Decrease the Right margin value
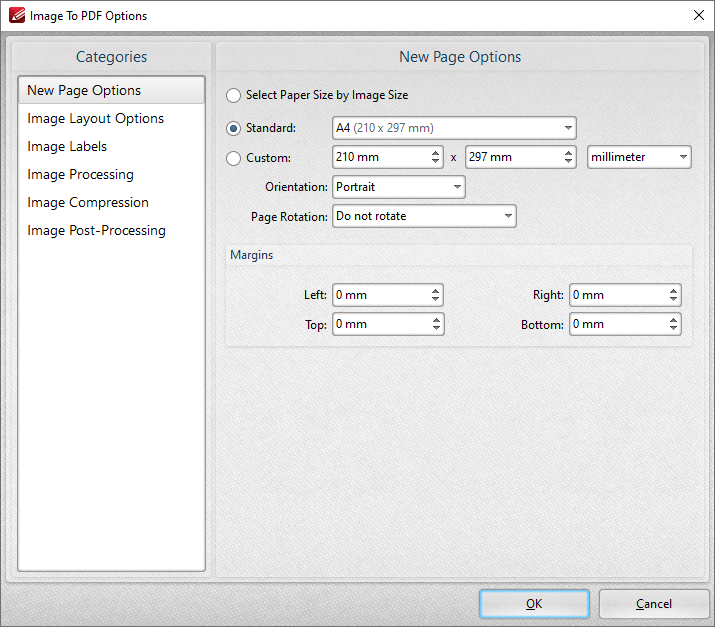 click(x=674, y=300)
